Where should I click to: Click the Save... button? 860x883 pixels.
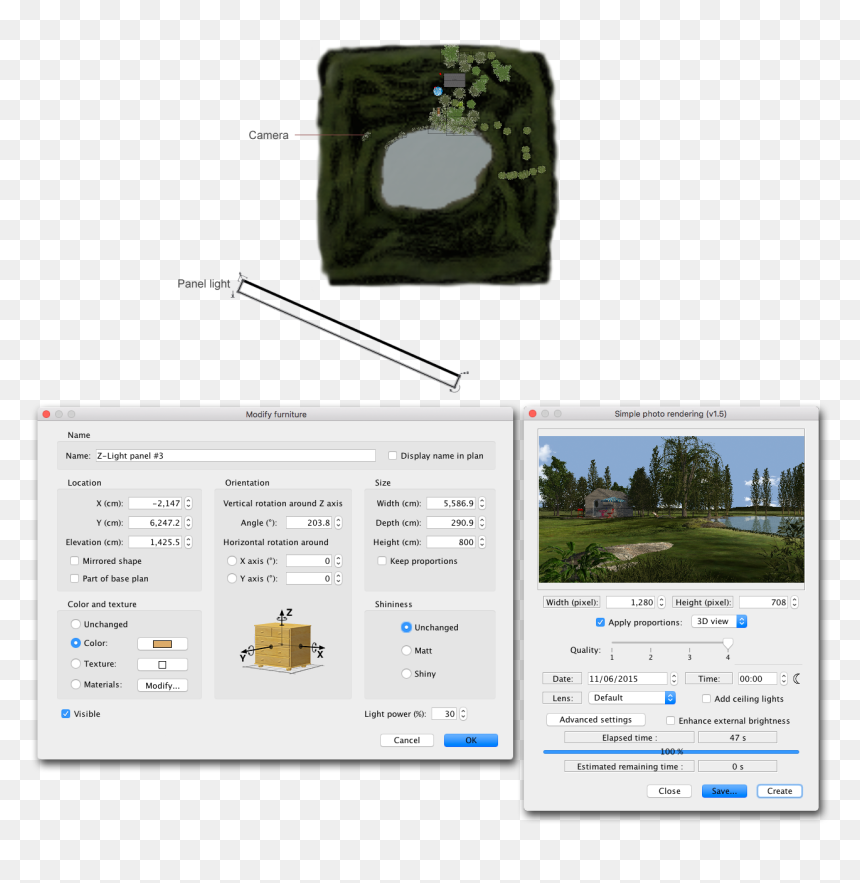point(724,791)
